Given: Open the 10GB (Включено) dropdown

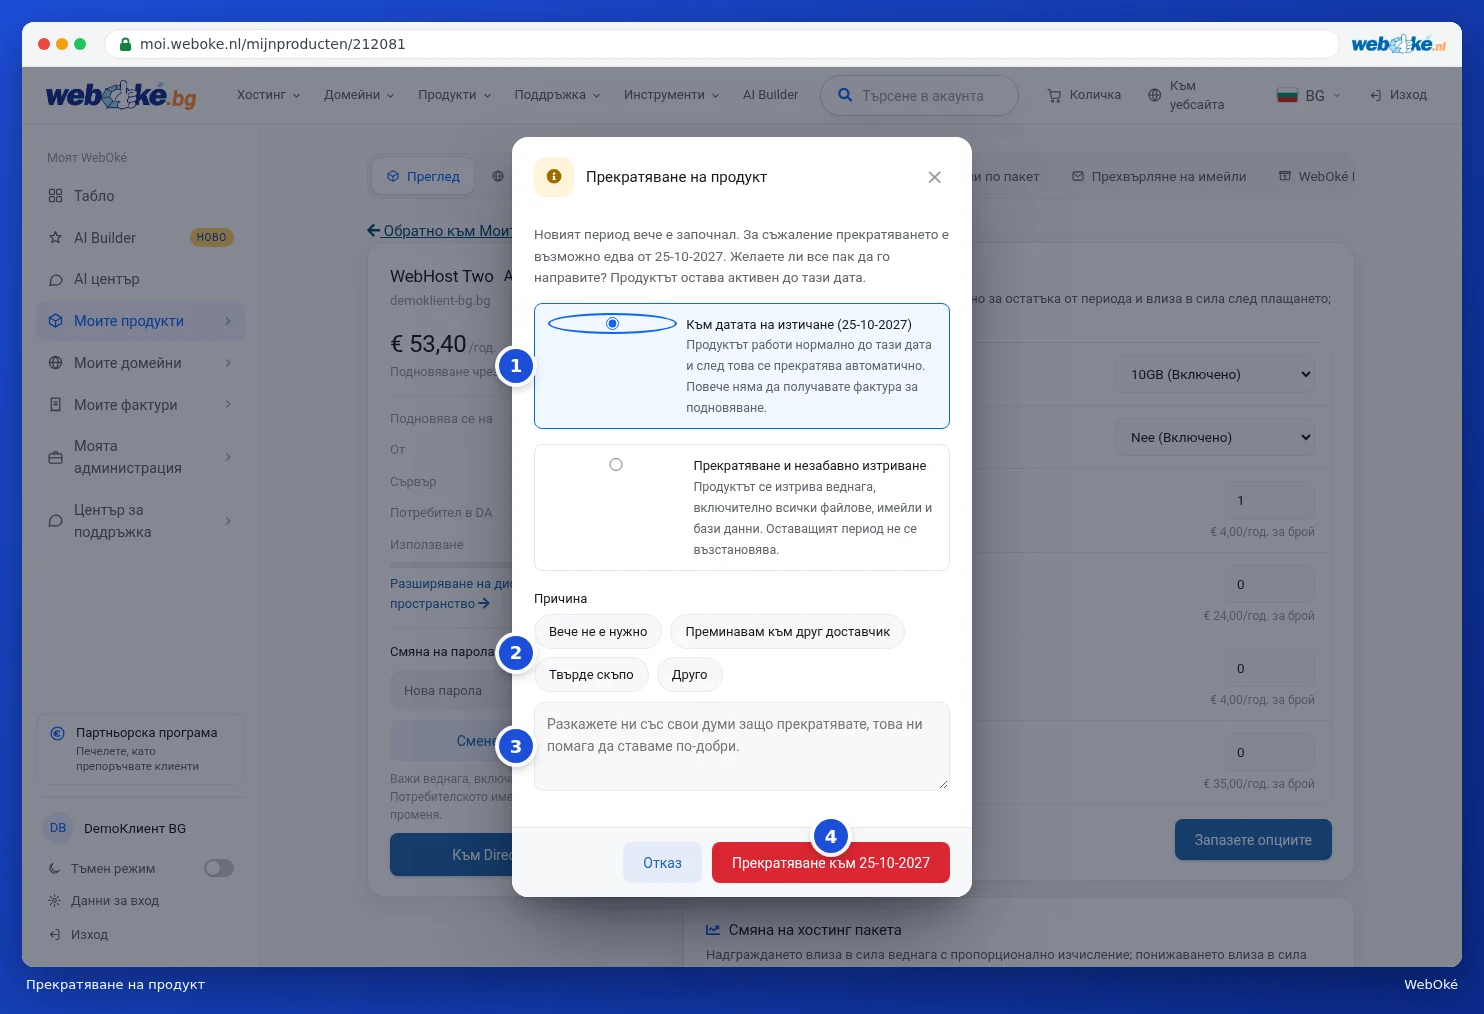Looking at the screenshot, I should click(1215, 374).
